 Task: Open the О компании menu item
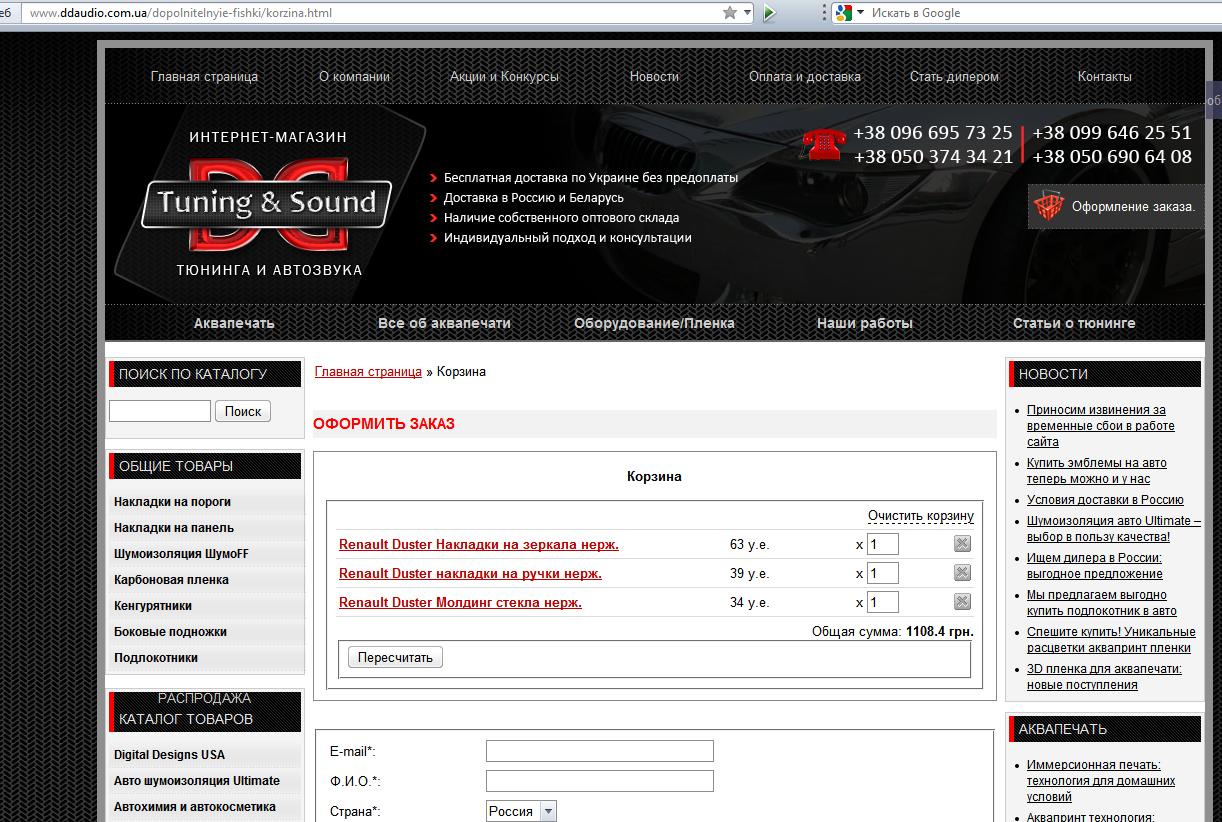[354, 76]
